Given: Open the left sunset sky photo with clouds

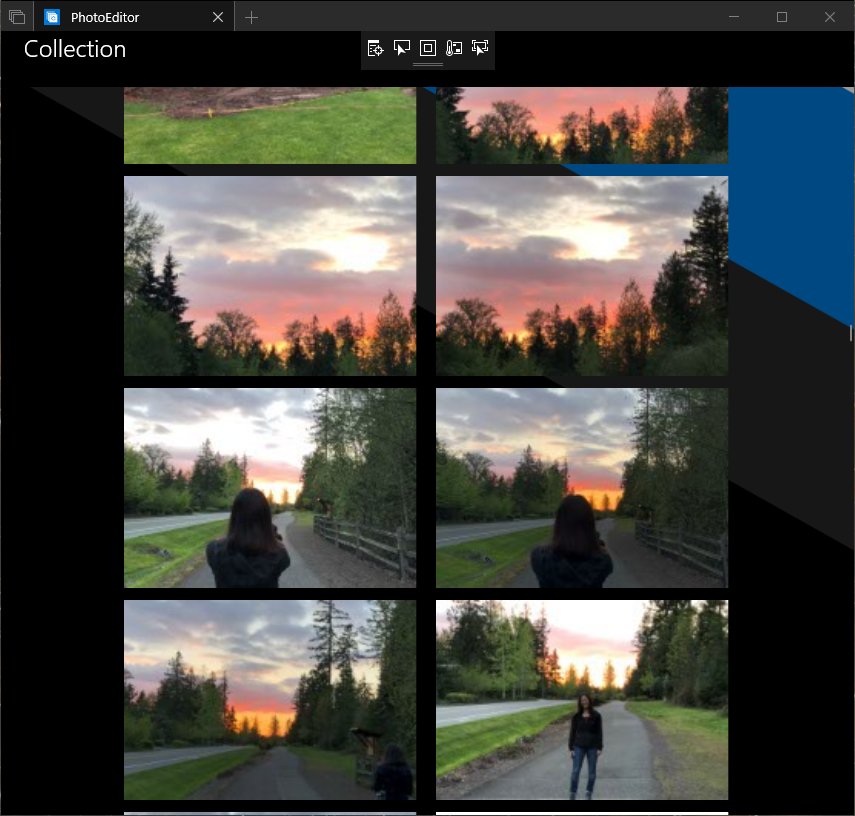Looking at the screenshot, I should click(x=270, y=275).
